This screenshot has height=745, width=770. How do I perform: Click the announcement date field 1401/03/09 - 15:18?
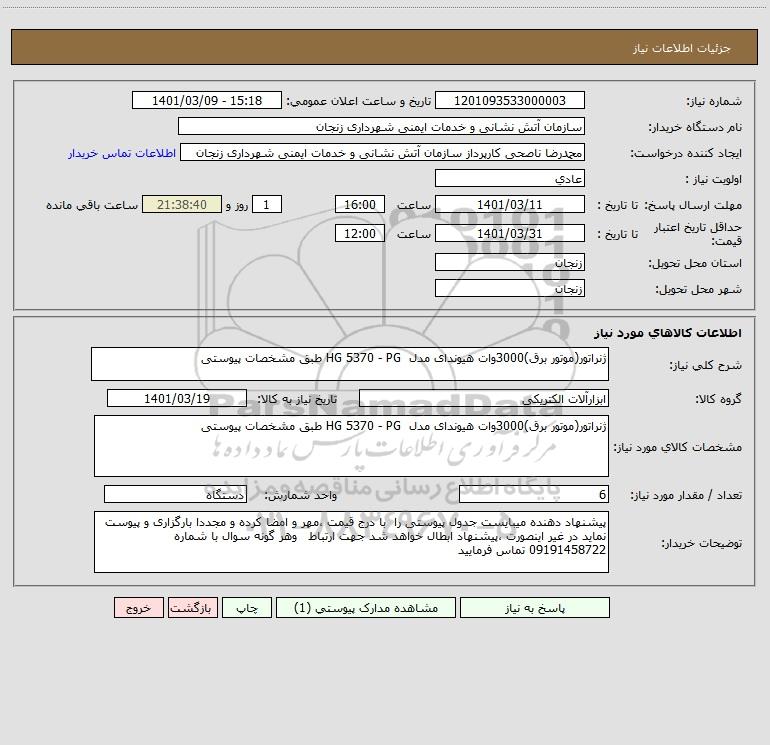point(207,100)
